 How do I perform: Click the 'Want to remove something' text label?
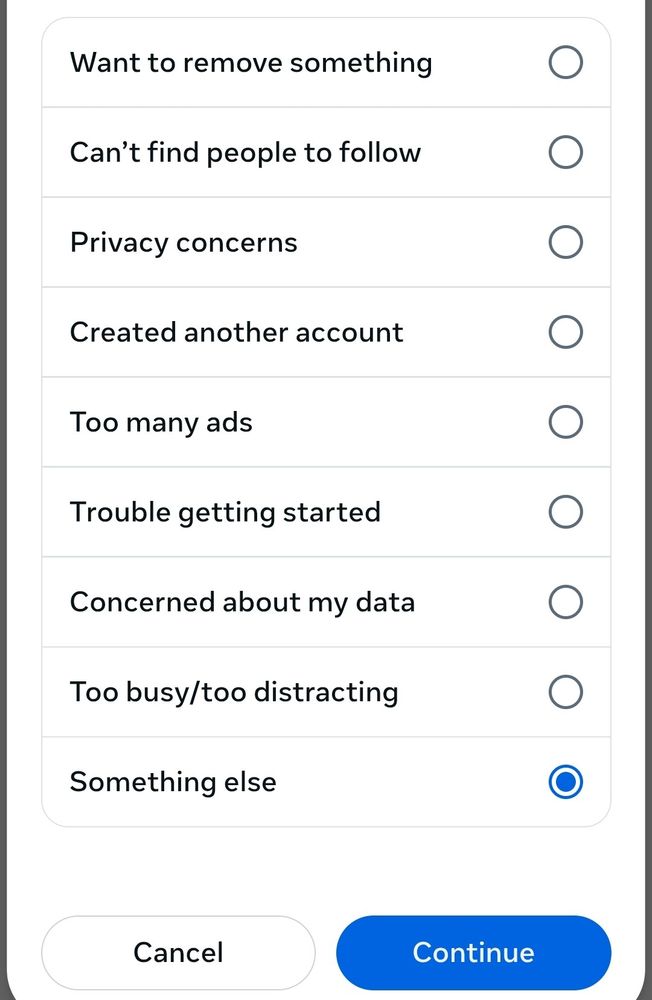(251, 63)
